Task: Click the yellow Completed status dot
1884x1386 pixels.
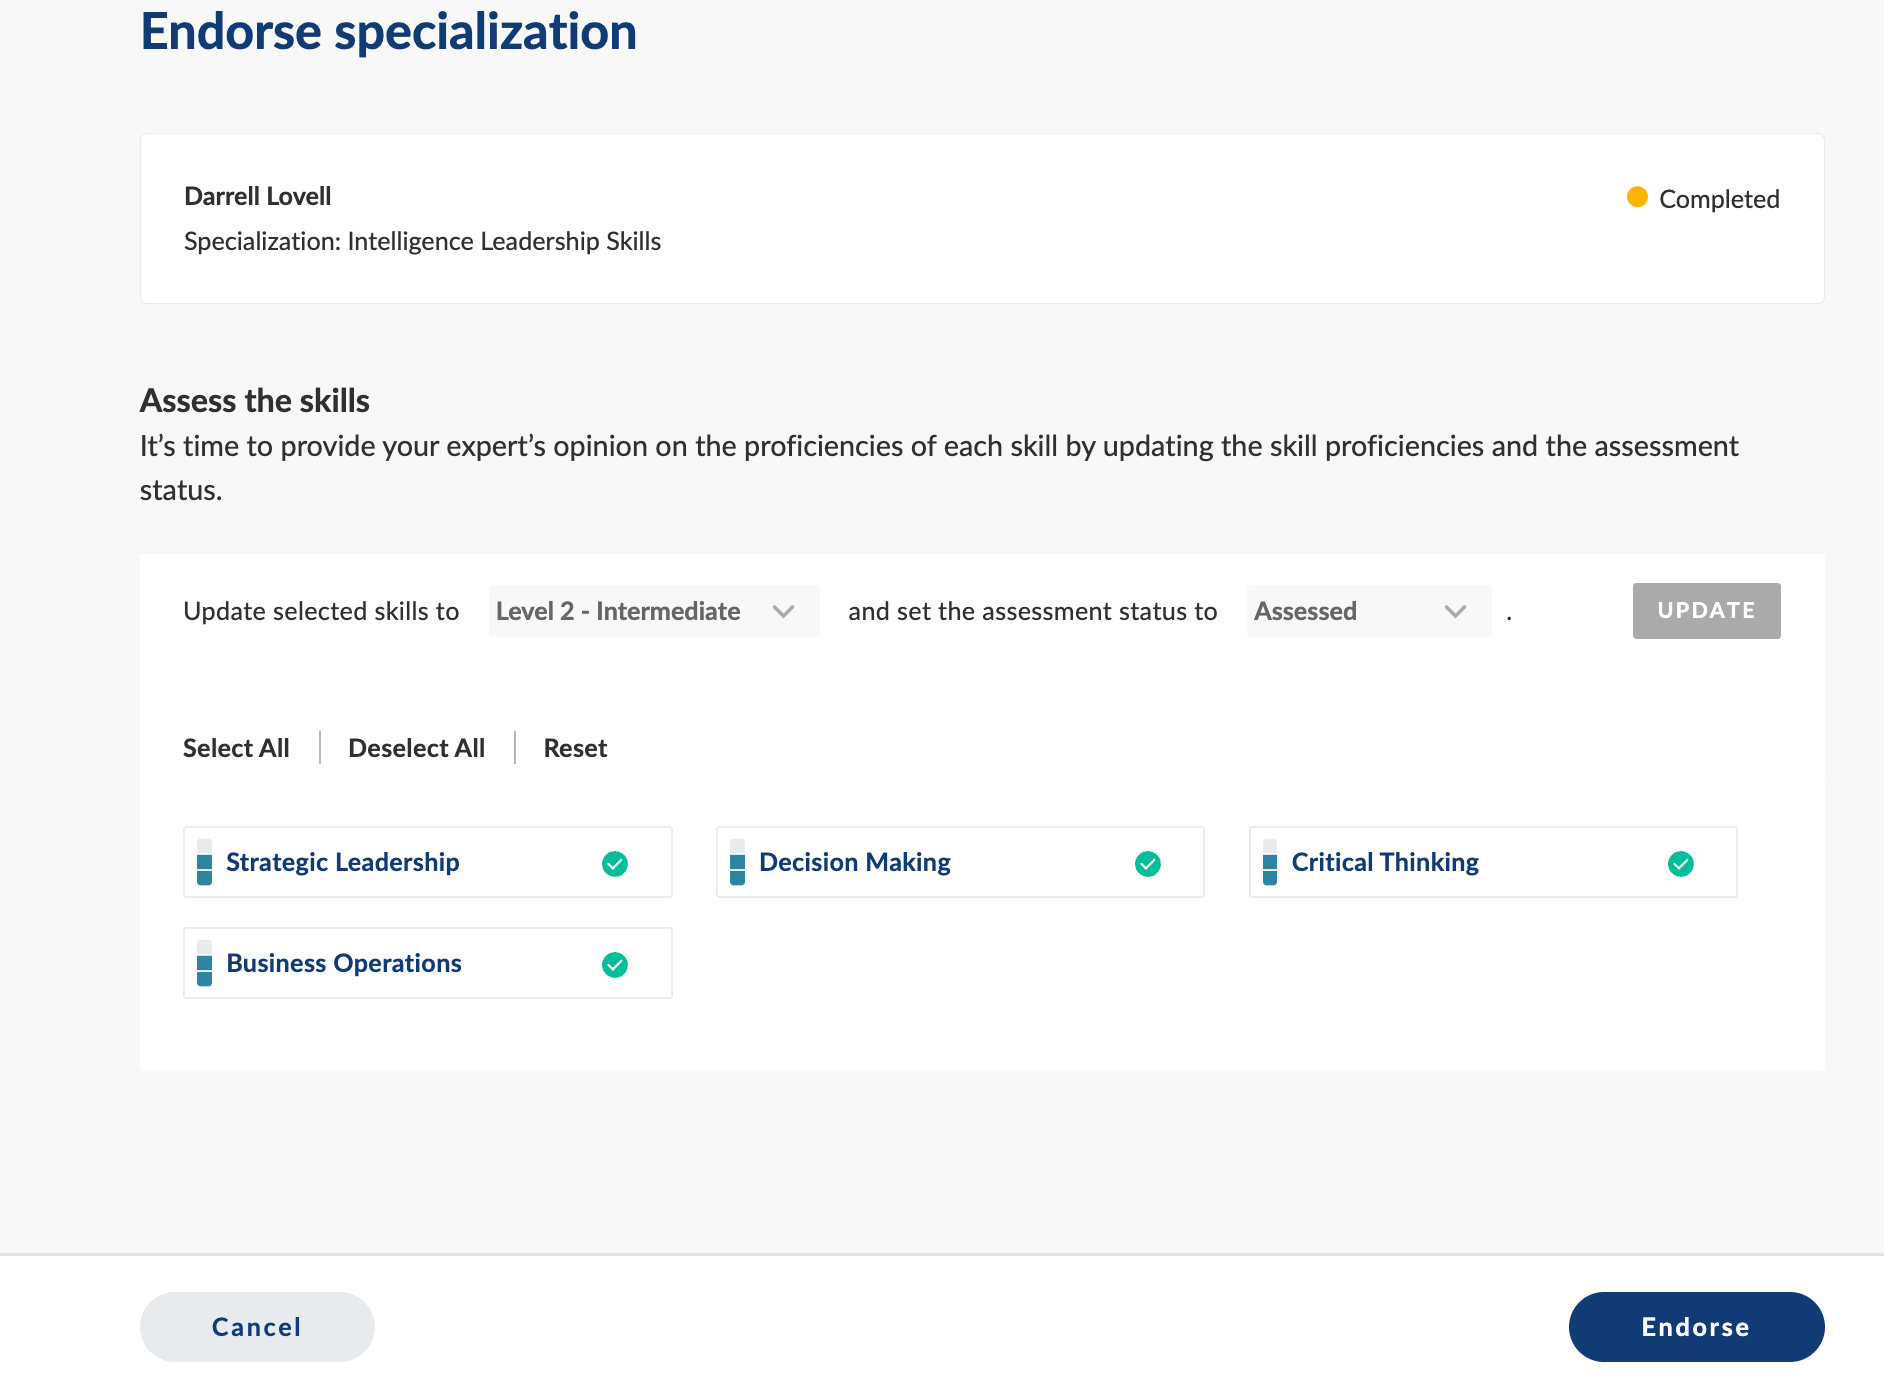Action: pos(1637,197)
